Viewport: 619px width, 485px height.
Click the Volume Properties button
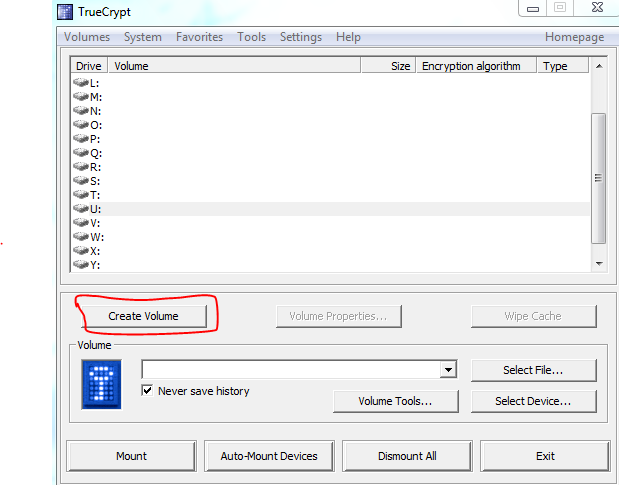coord(338,316)
